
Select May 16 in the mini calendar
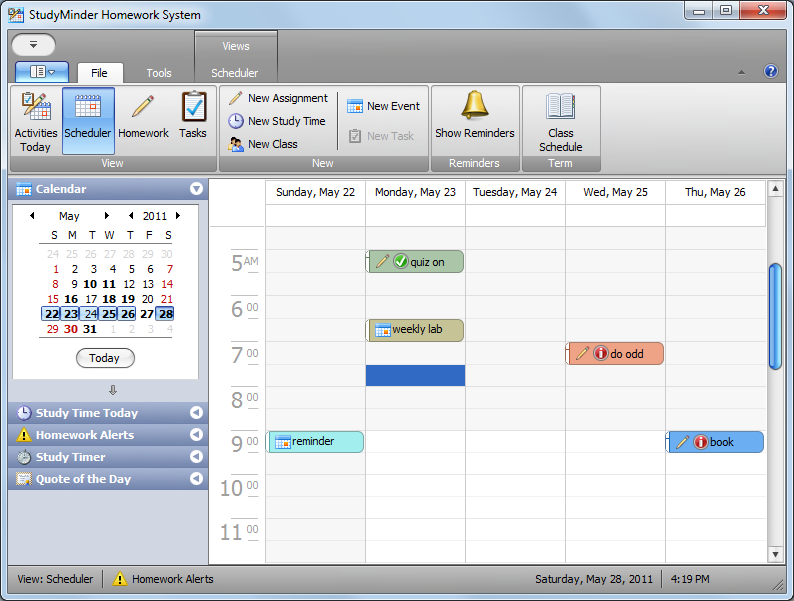pyautogui.click(x=71, y=299)
